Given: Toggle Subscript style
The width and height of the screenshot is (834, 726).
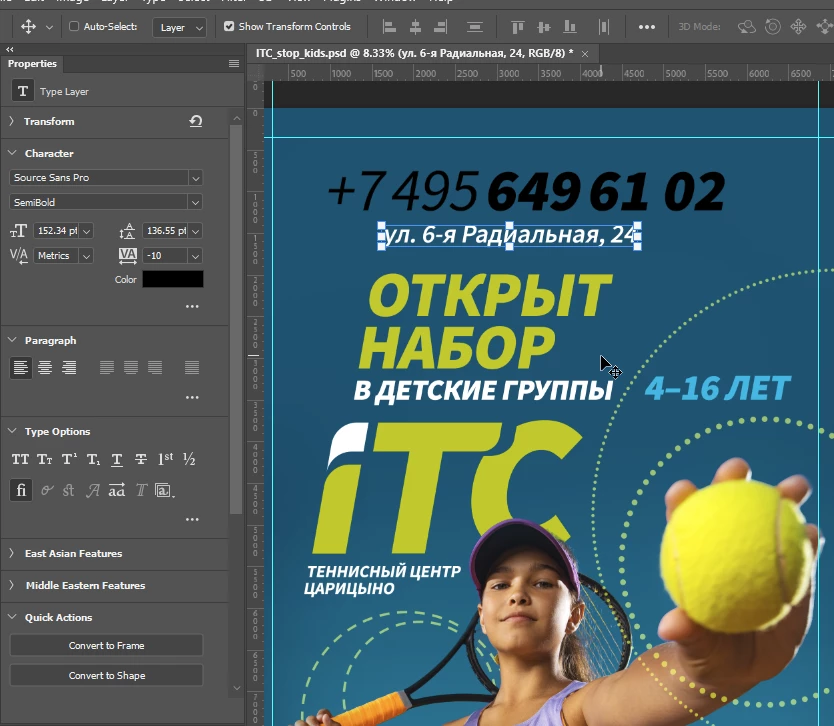Looking at the screenshot, I should (x=93, y=459).
